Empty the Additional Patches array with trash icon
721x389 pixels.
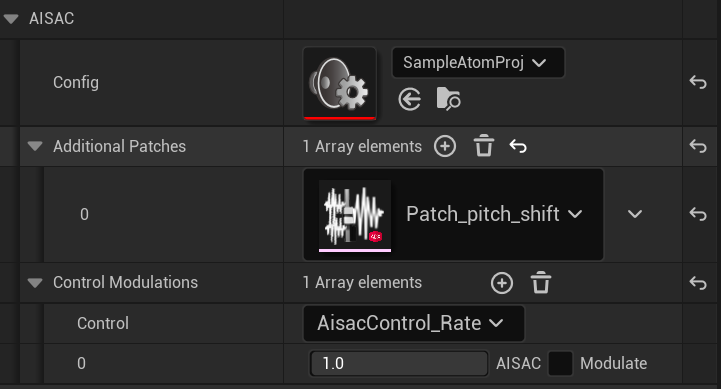click(484, 146)
